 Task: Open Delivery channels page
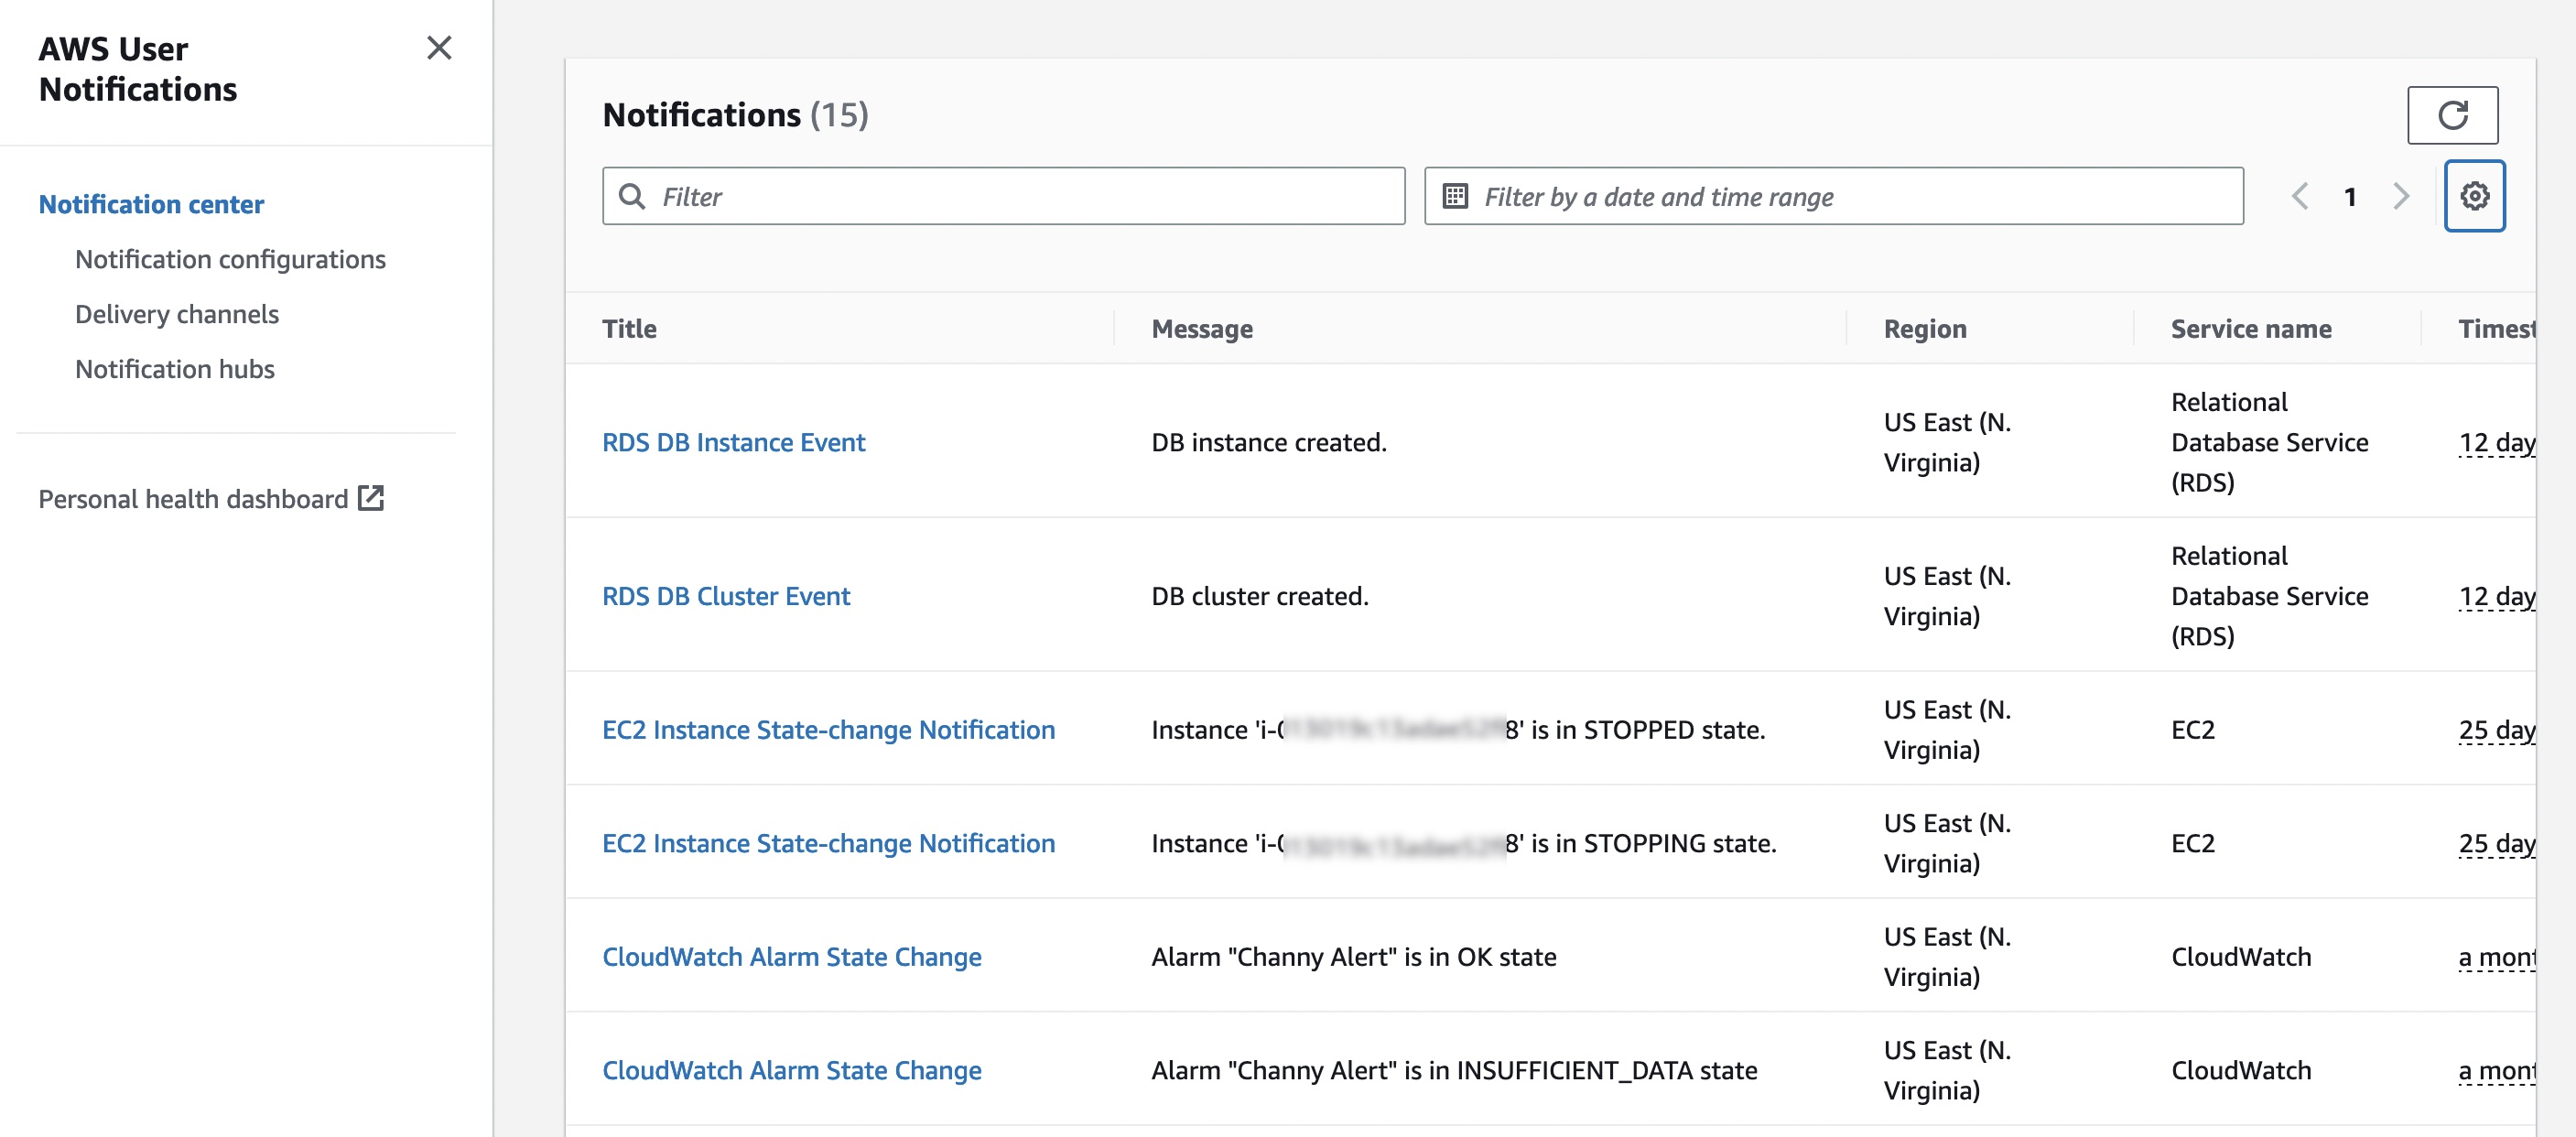(x=177, y=314)
